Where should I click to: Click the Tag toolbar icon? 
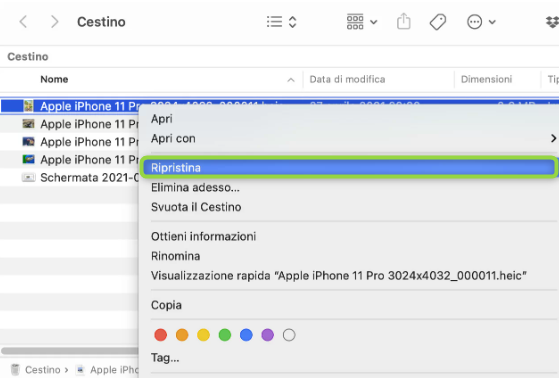(x=438, y=22)
